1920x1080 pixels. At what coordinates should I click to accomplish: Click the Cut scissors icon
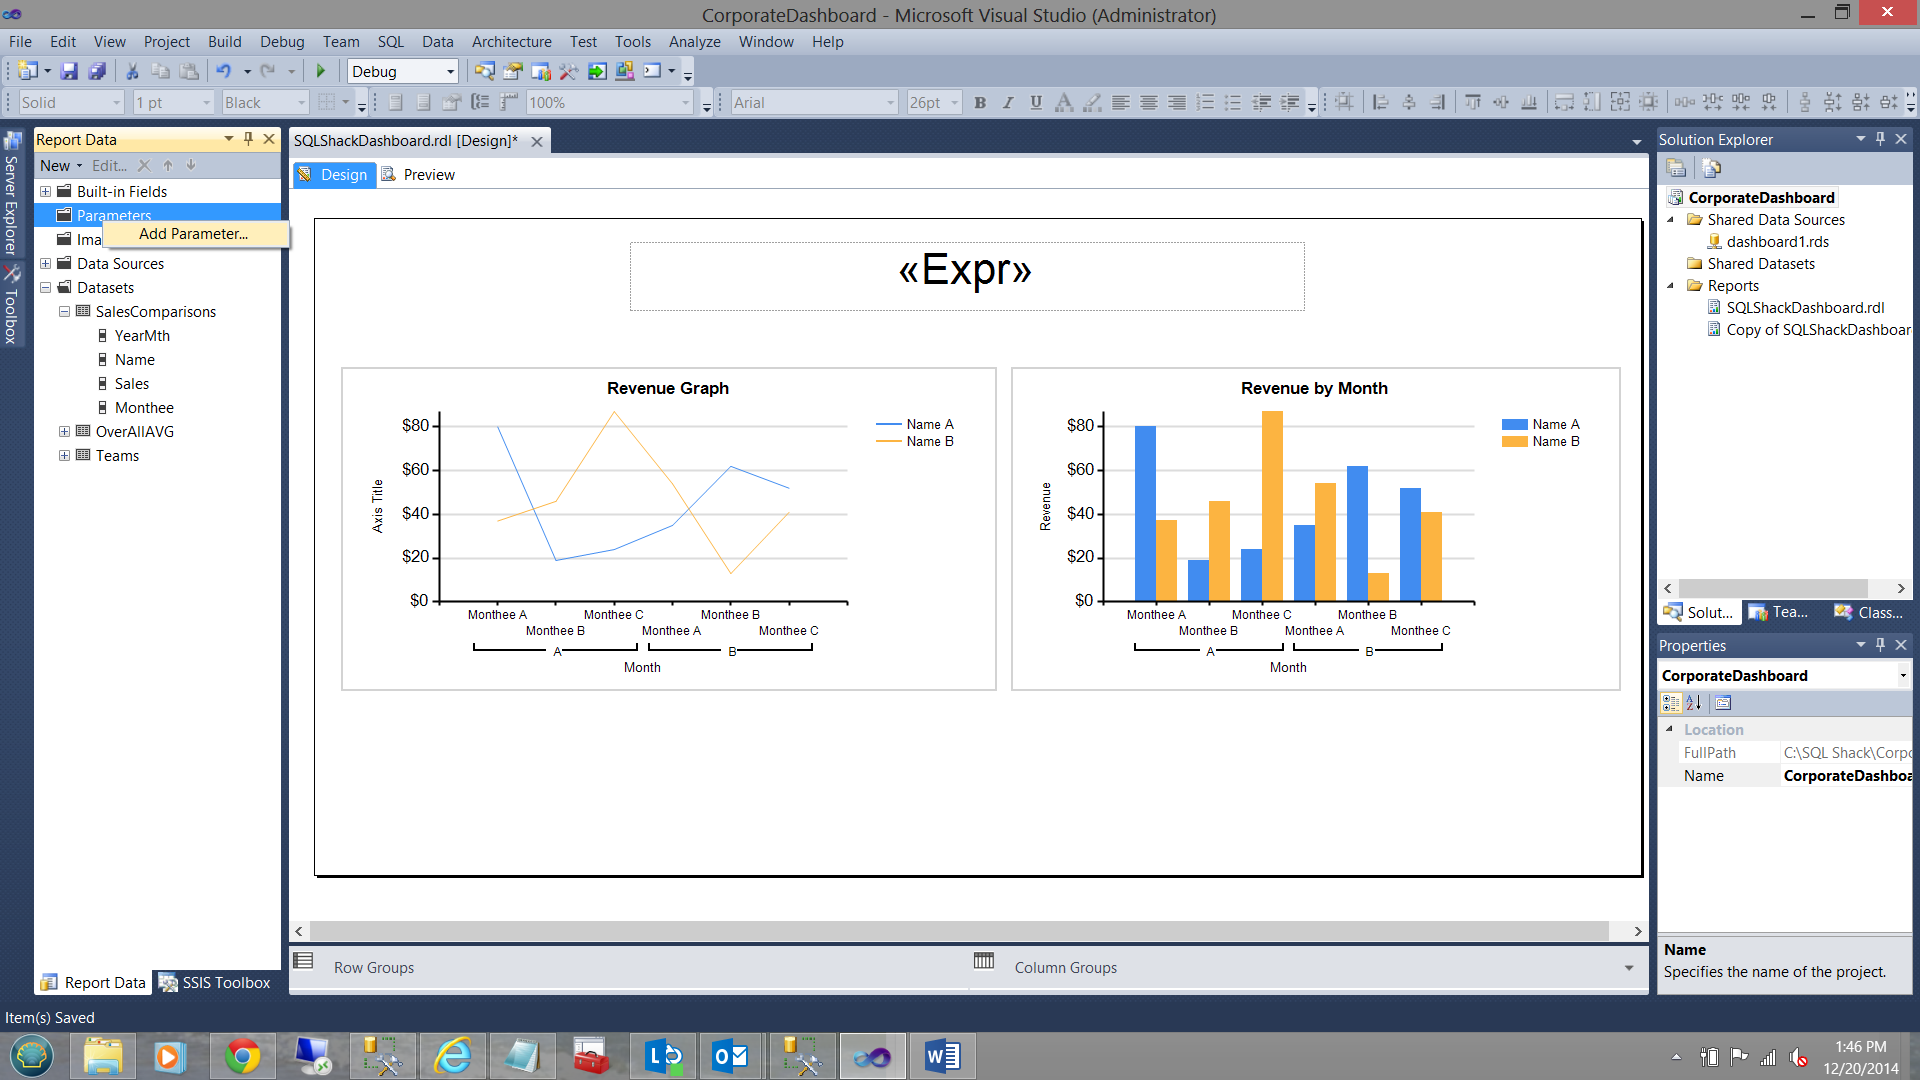[x=131, y=71]
